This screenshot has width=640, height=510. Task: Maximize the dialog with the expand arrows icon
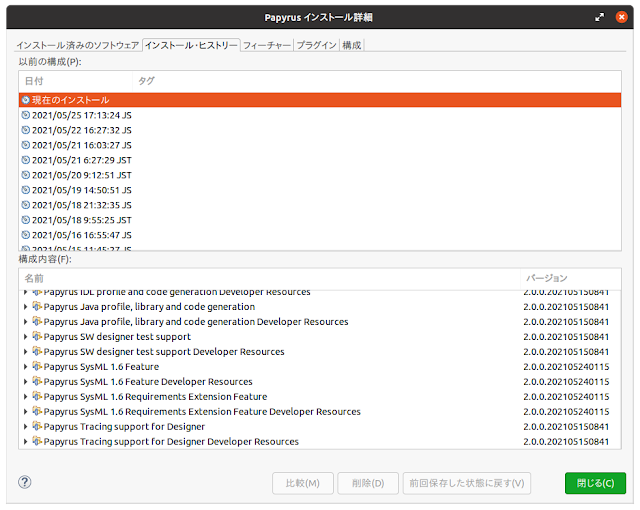(599, 17)
